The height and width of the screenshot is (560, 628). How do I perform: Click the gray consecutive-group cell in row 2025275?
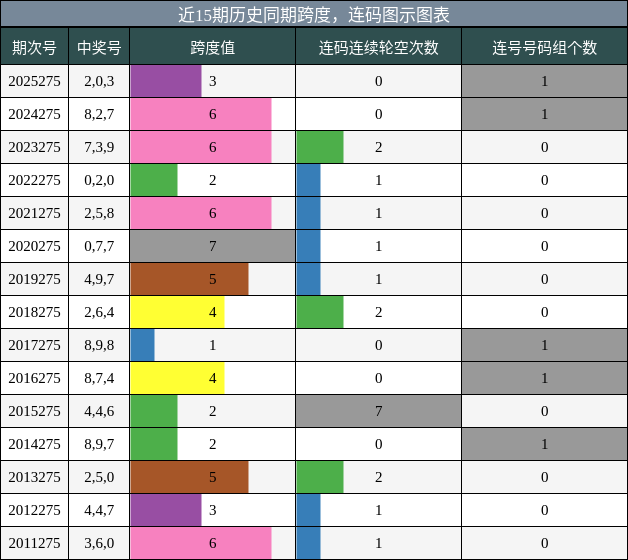(x=545, y=81)
